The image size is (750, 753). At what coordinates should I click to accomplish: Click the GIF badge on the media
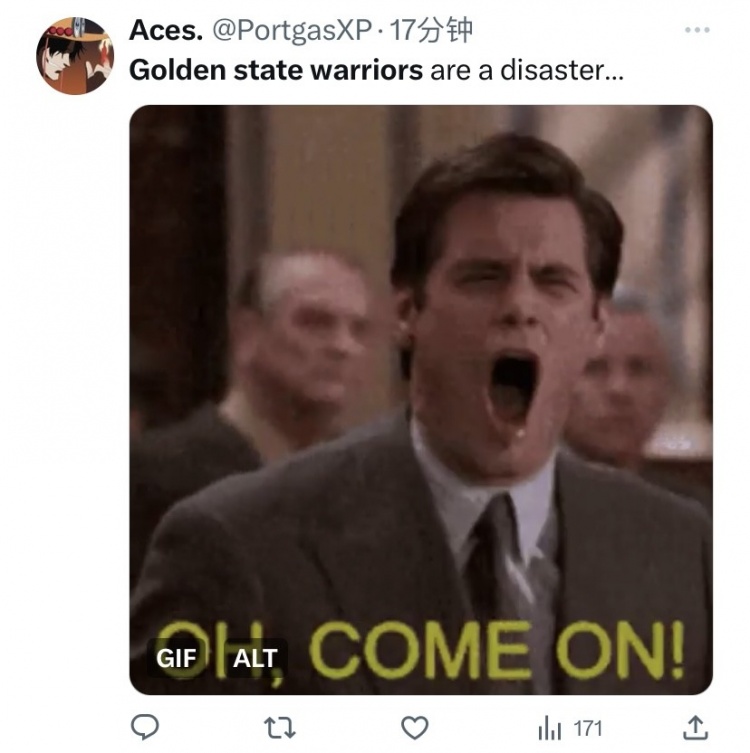point(176,658)
